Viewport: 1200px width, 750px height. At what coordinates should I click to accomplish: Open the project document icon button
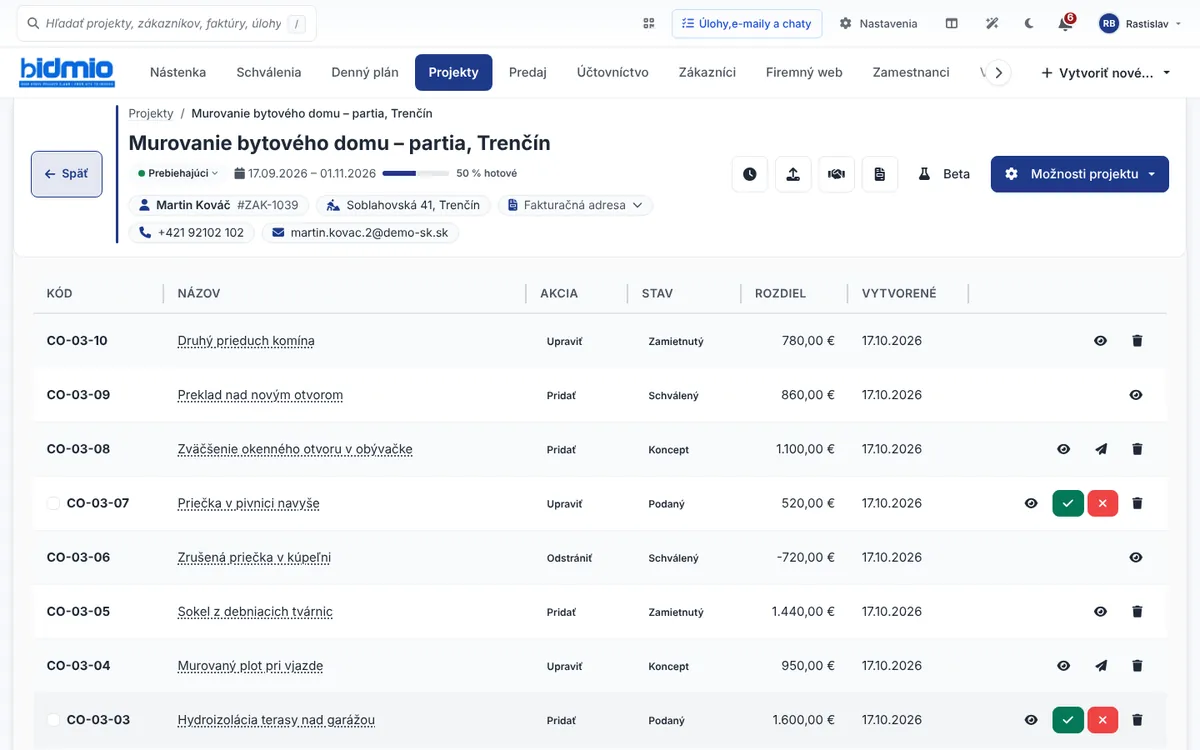tap(879, 174)
